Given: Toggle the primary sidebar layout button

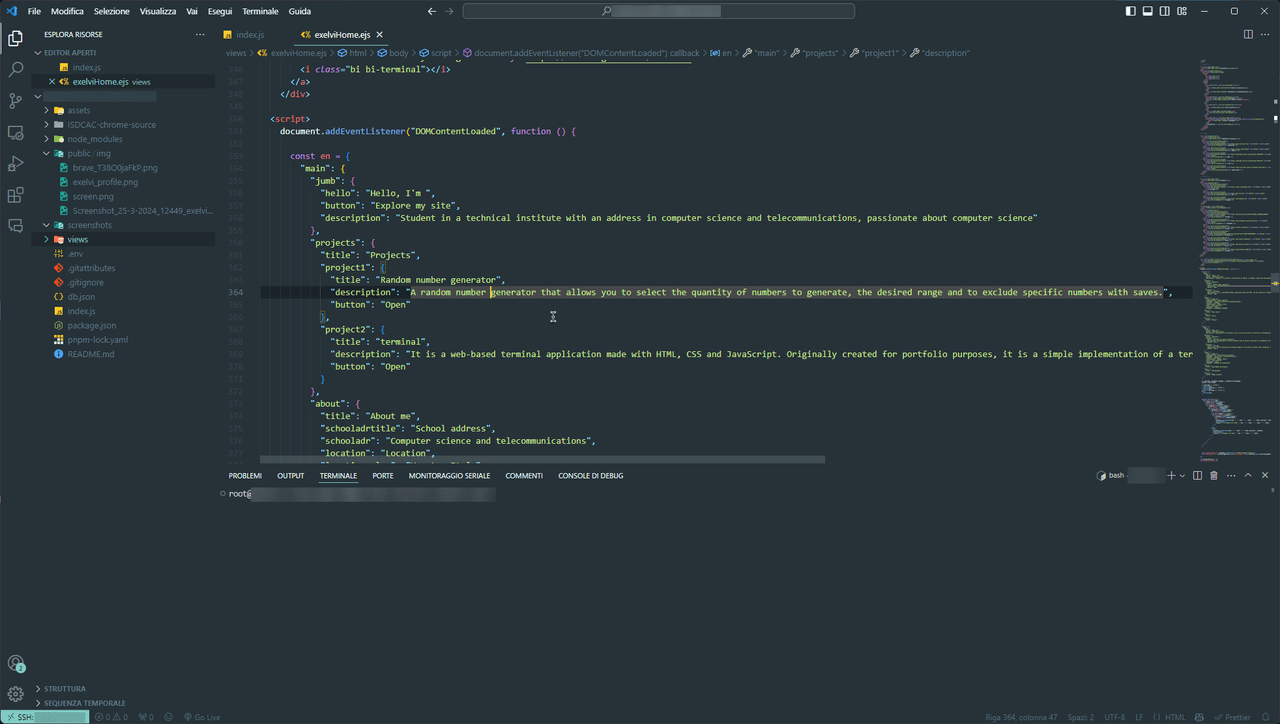Looking at the screenshot, I should [1131, 11].
